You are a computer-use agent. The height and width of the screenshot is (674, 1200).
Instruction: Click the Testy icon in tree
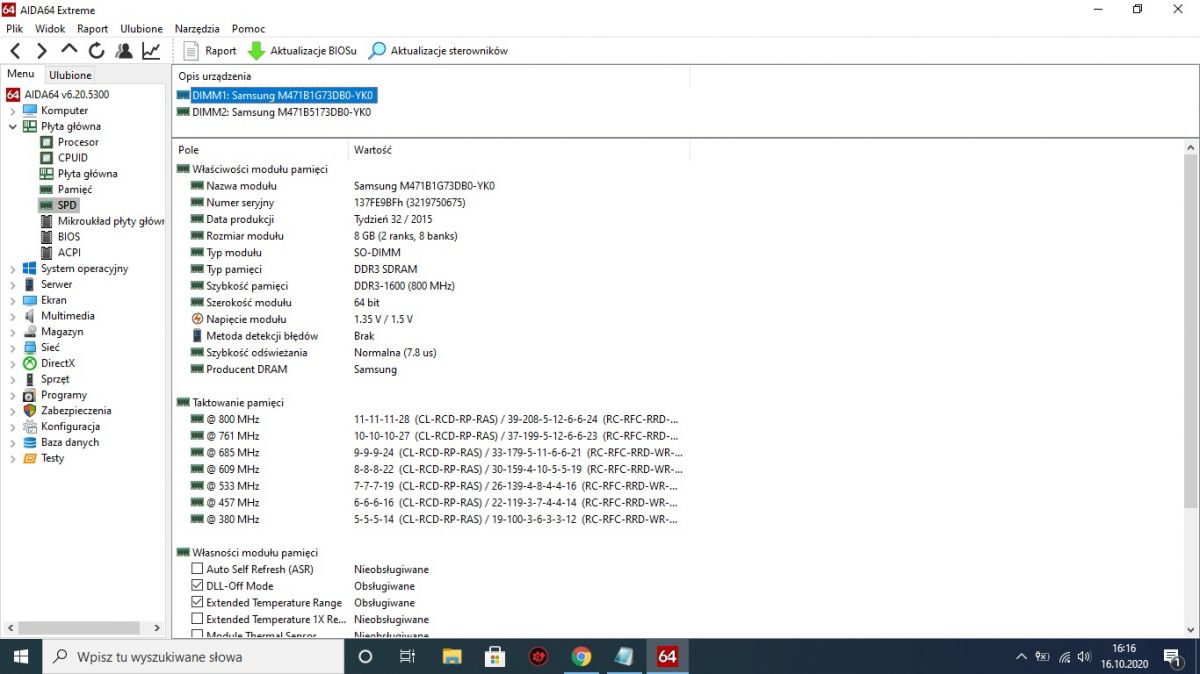tap(30, 458)
